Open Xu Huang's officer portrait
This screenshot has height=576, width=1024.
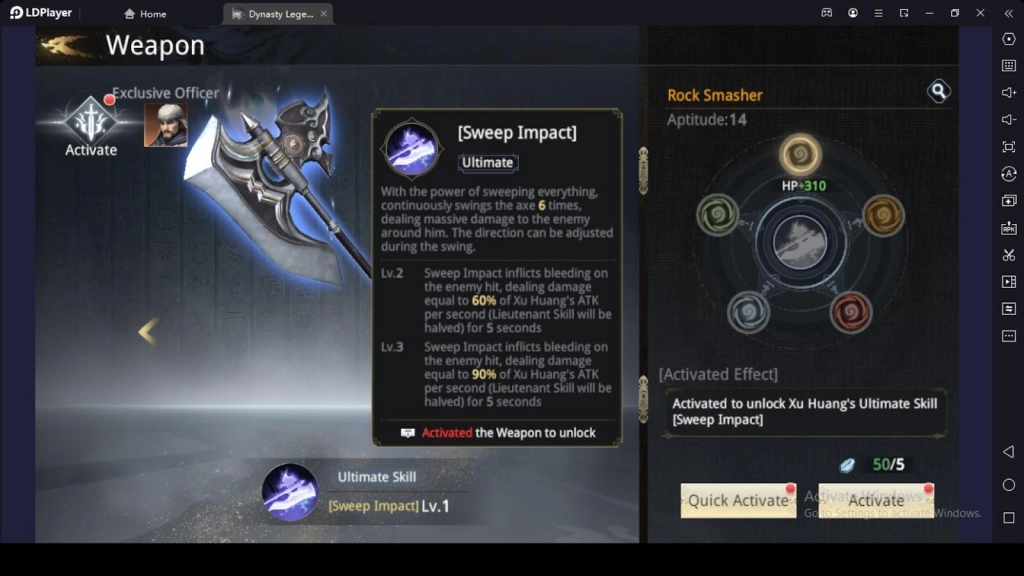point(166,125)
